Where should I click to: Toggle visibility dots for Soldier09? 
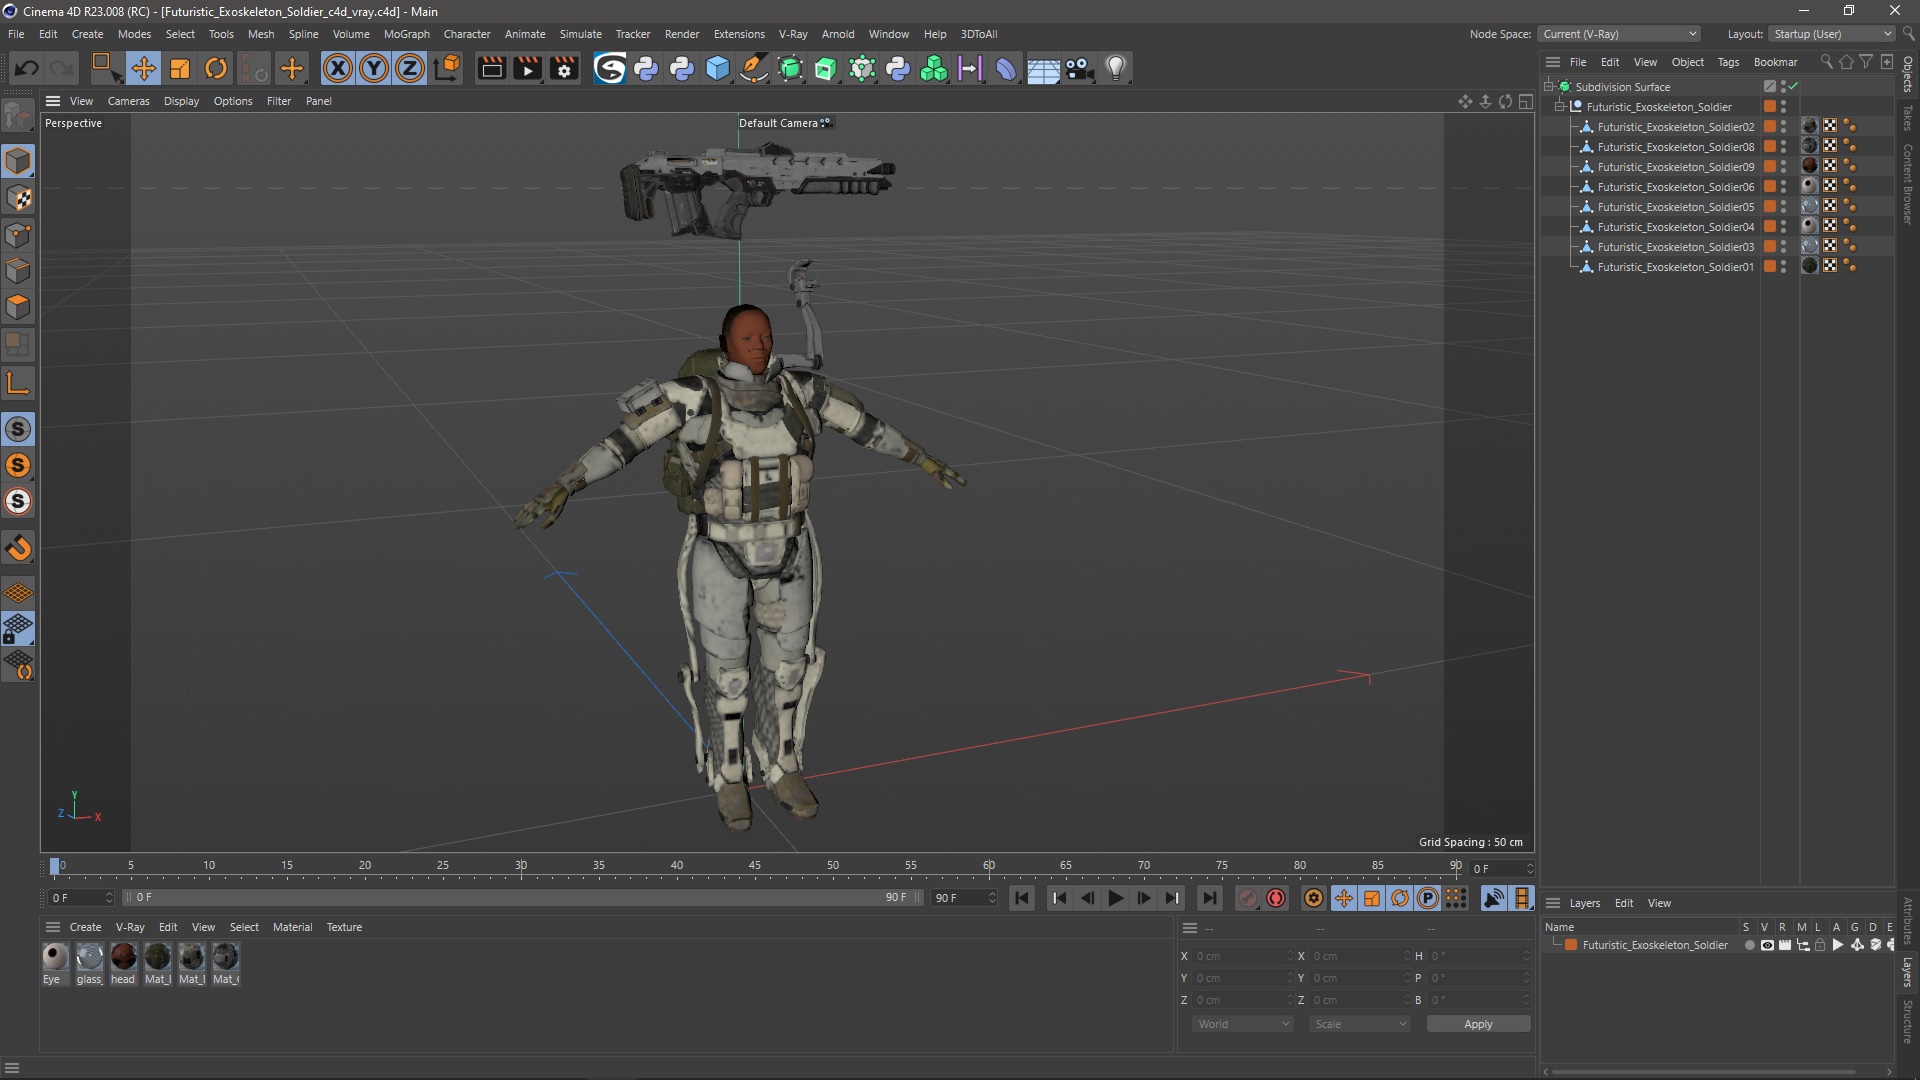point(1783,167)
